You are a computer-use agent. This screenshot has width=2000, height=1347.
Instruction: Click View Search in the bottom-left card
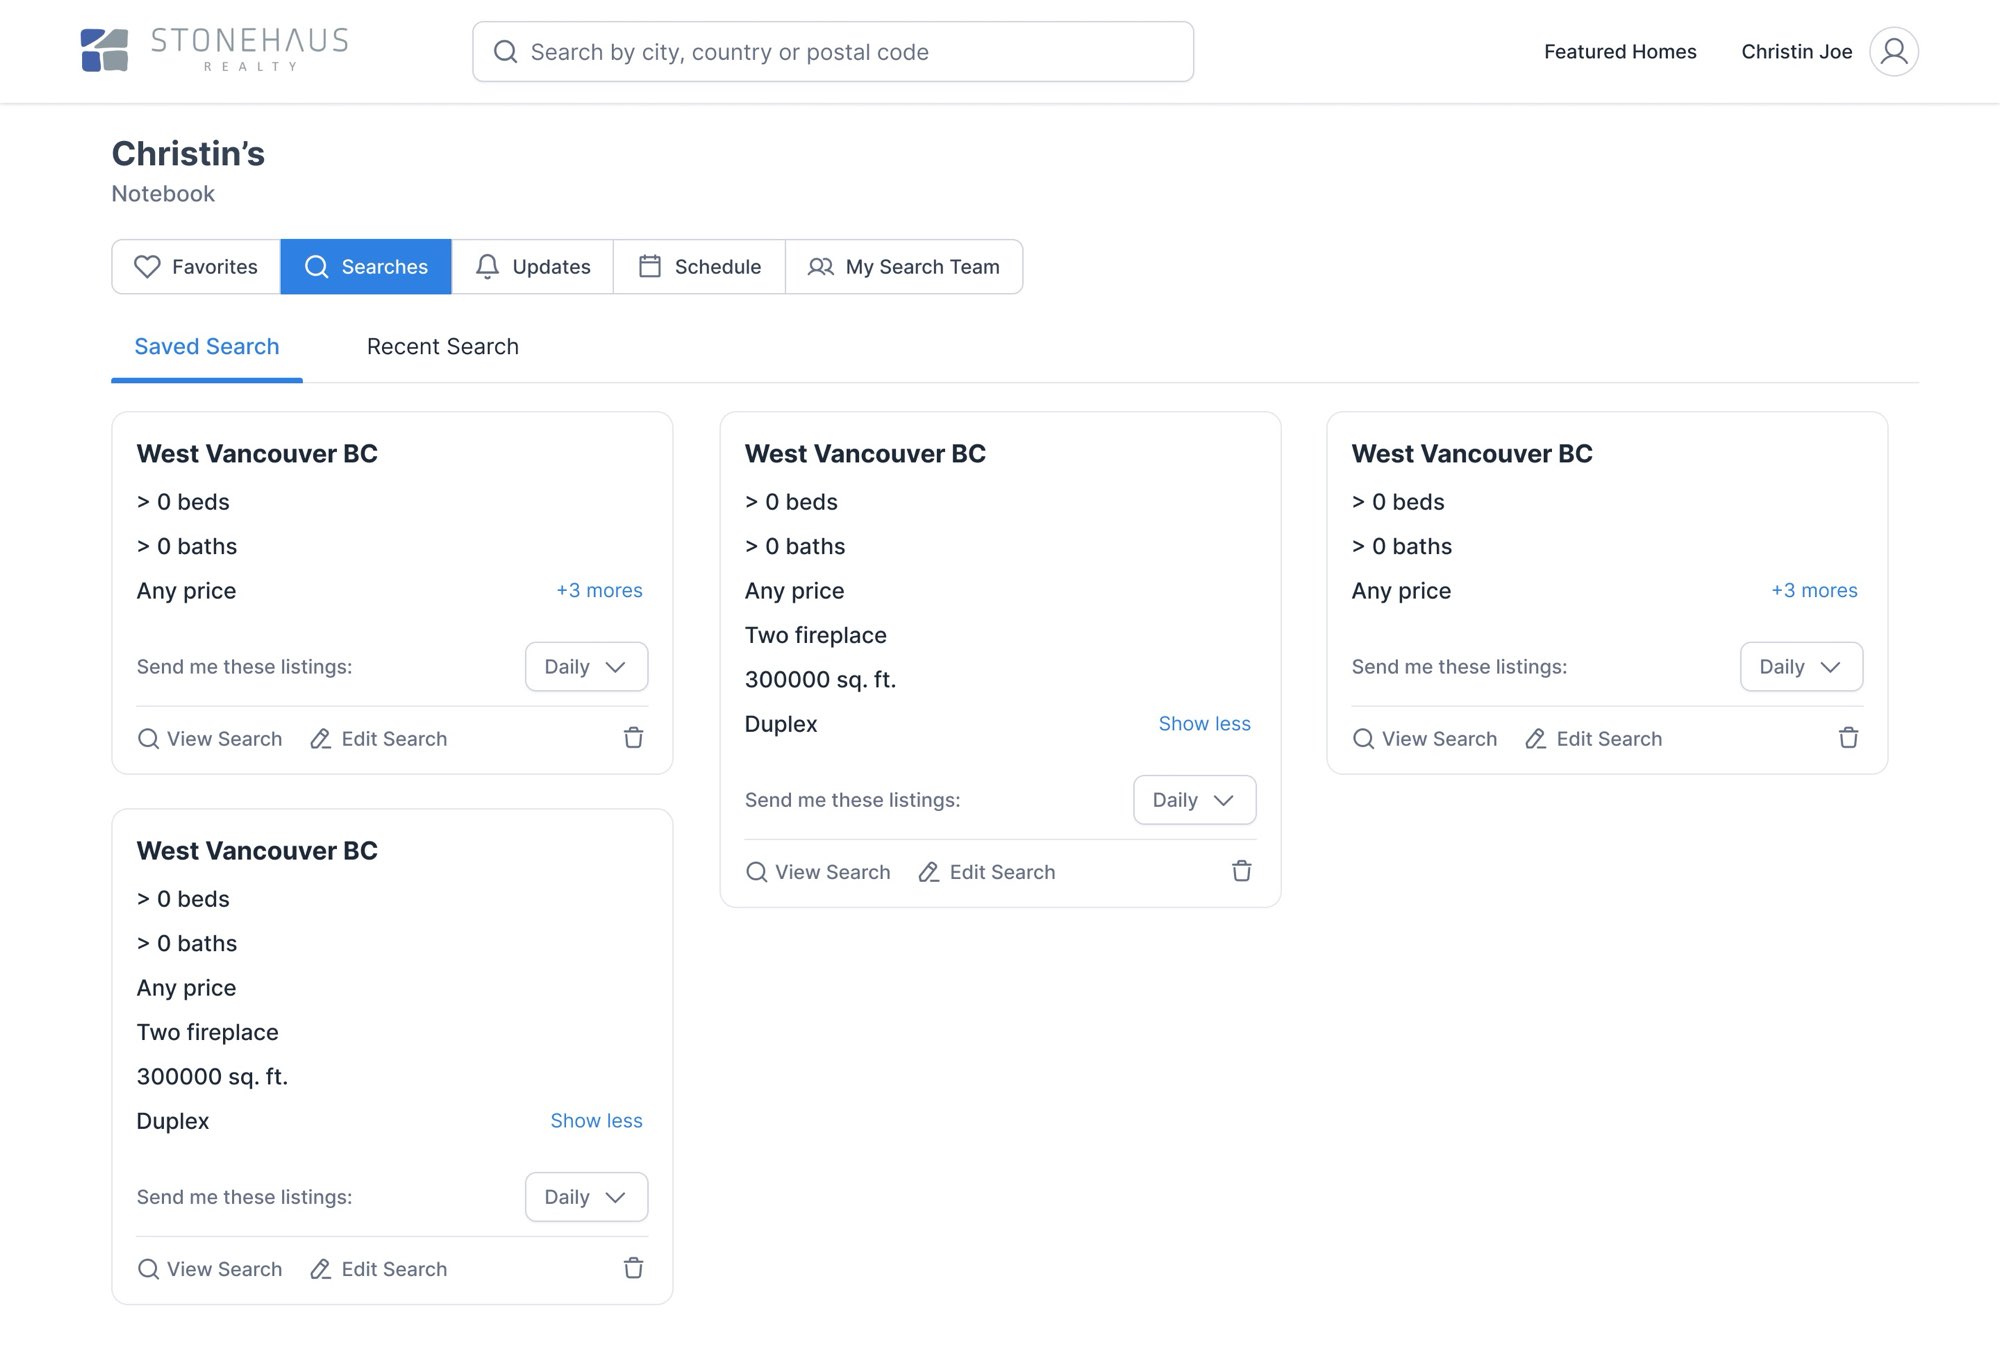[x=210, y=1269]
